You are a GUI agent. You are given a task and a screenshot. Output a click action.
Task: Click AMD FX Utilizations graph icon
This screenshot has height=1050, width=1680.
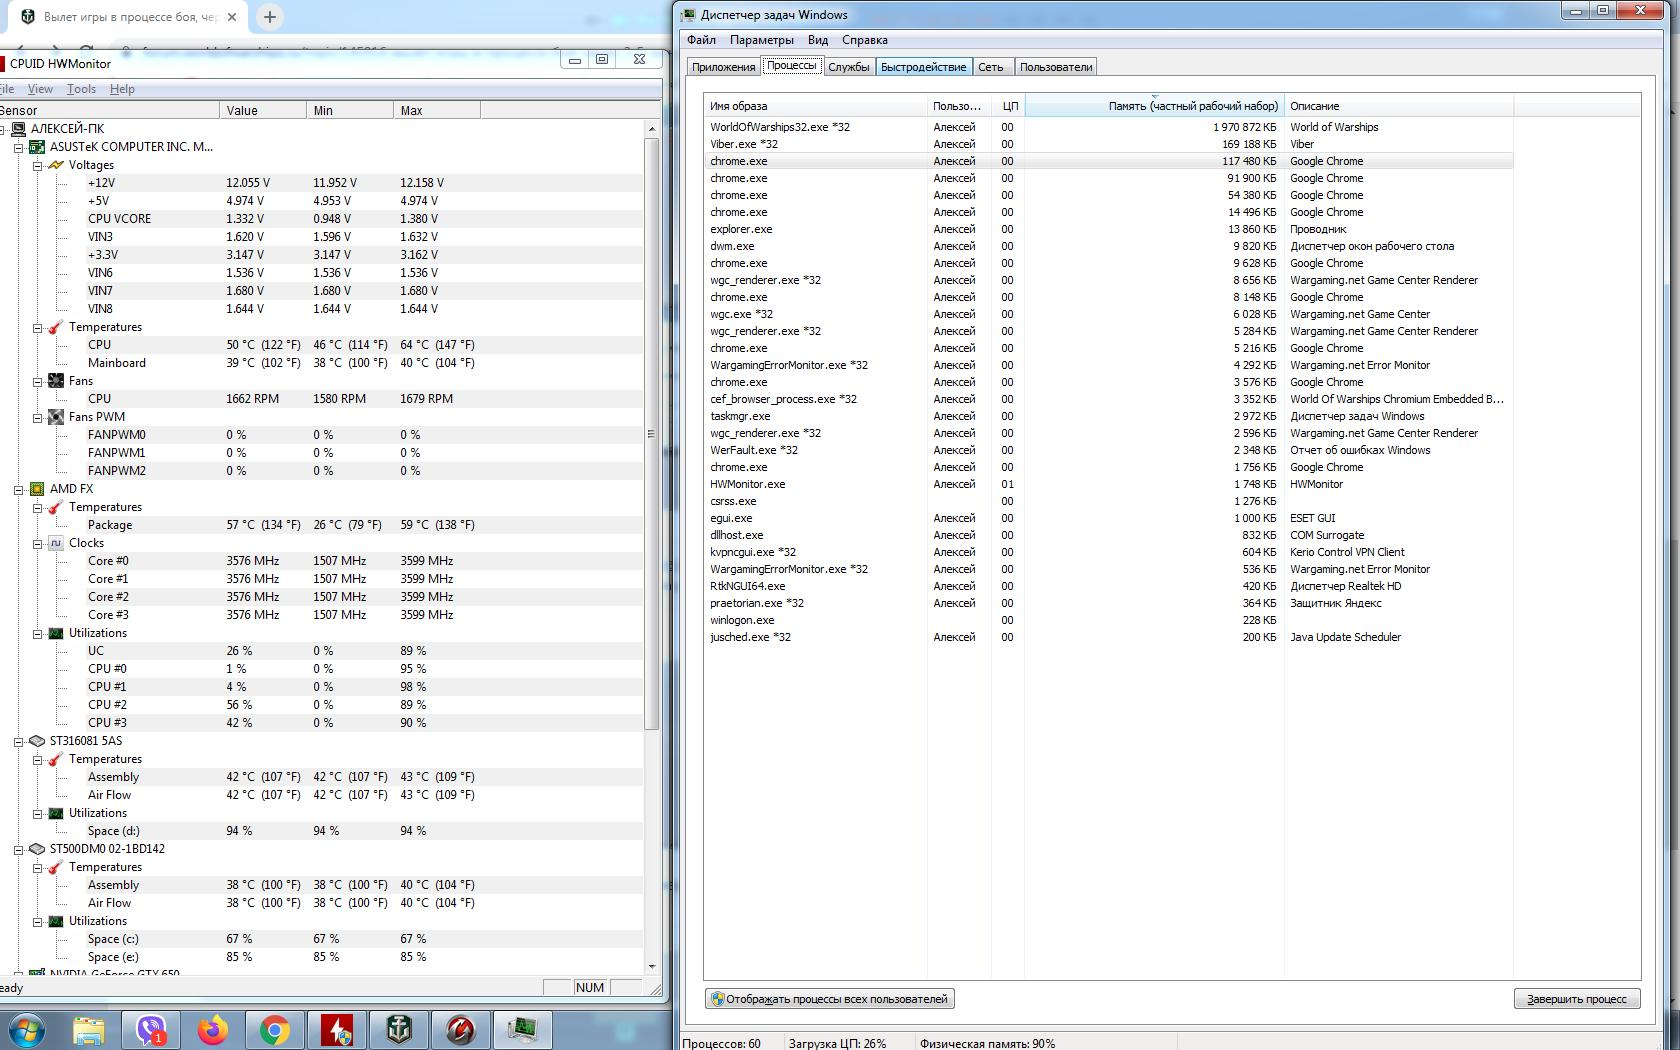56,633
